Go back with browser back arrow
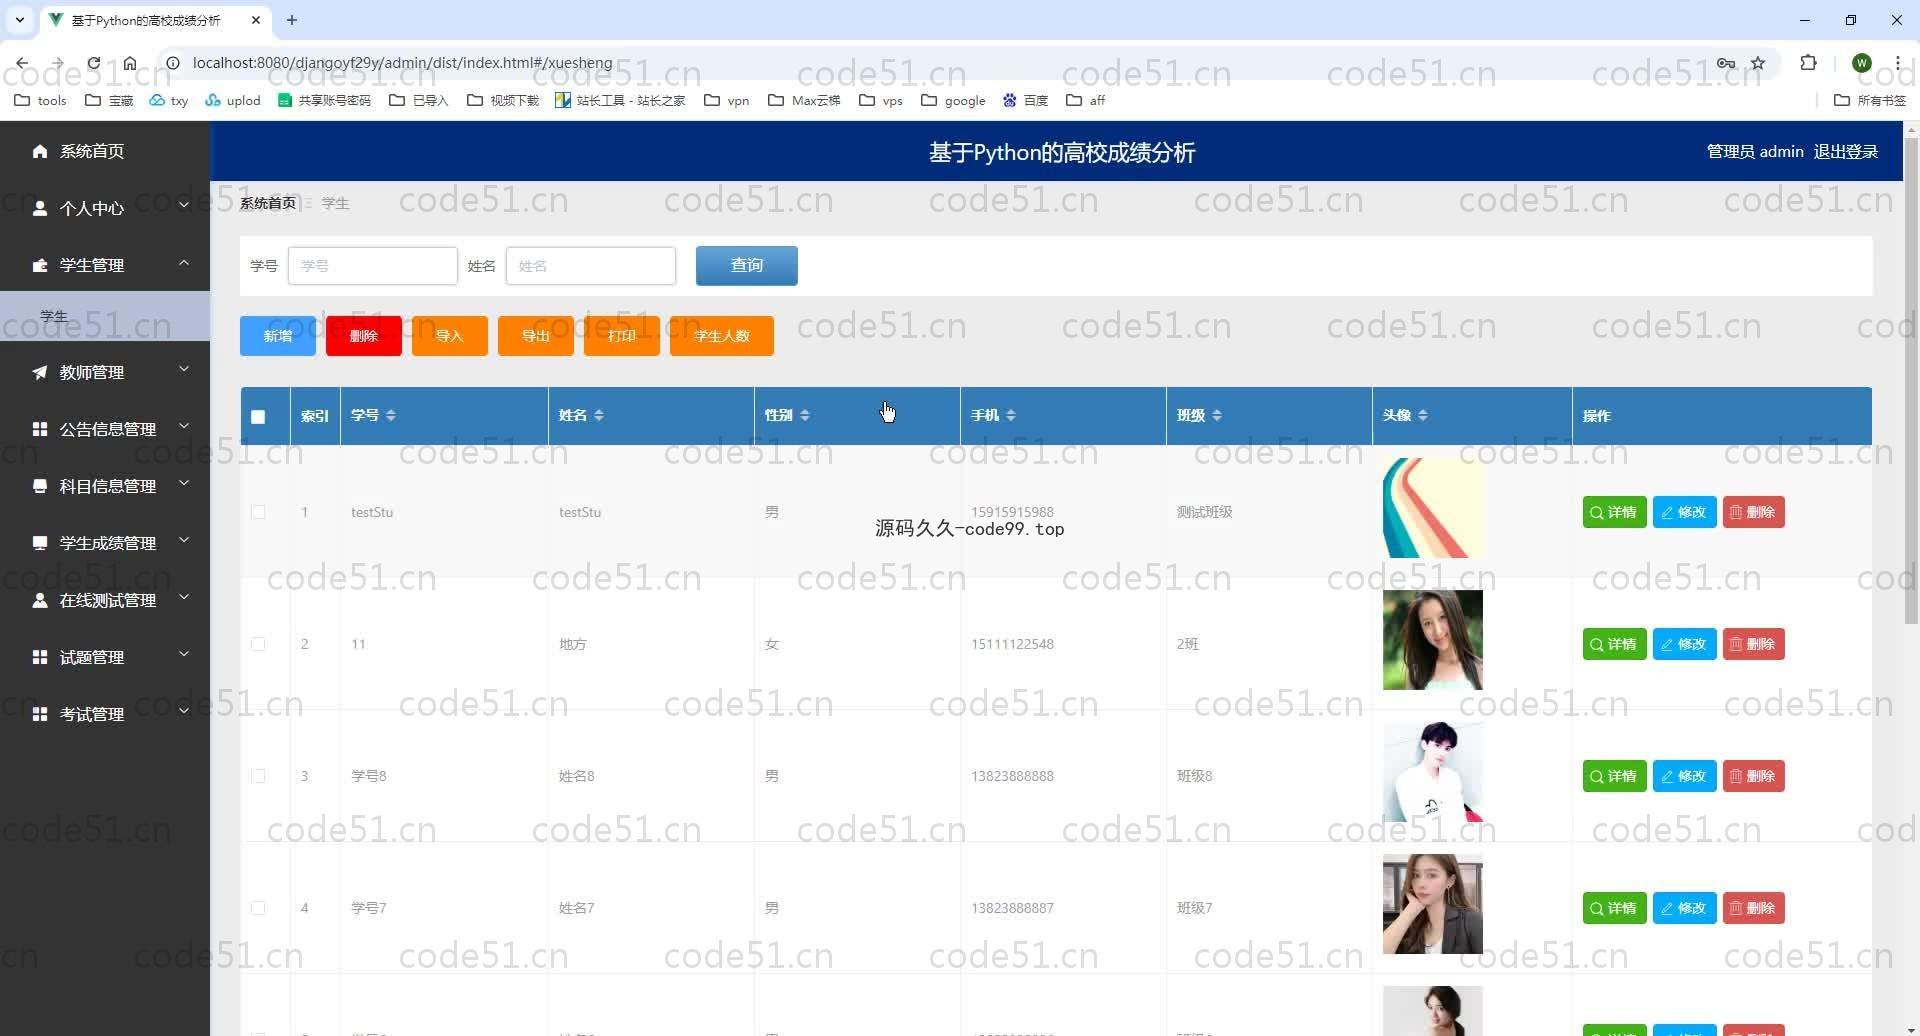Image resolution: width=1920 pixels, height=1036 pixels. tap(22, 63)
